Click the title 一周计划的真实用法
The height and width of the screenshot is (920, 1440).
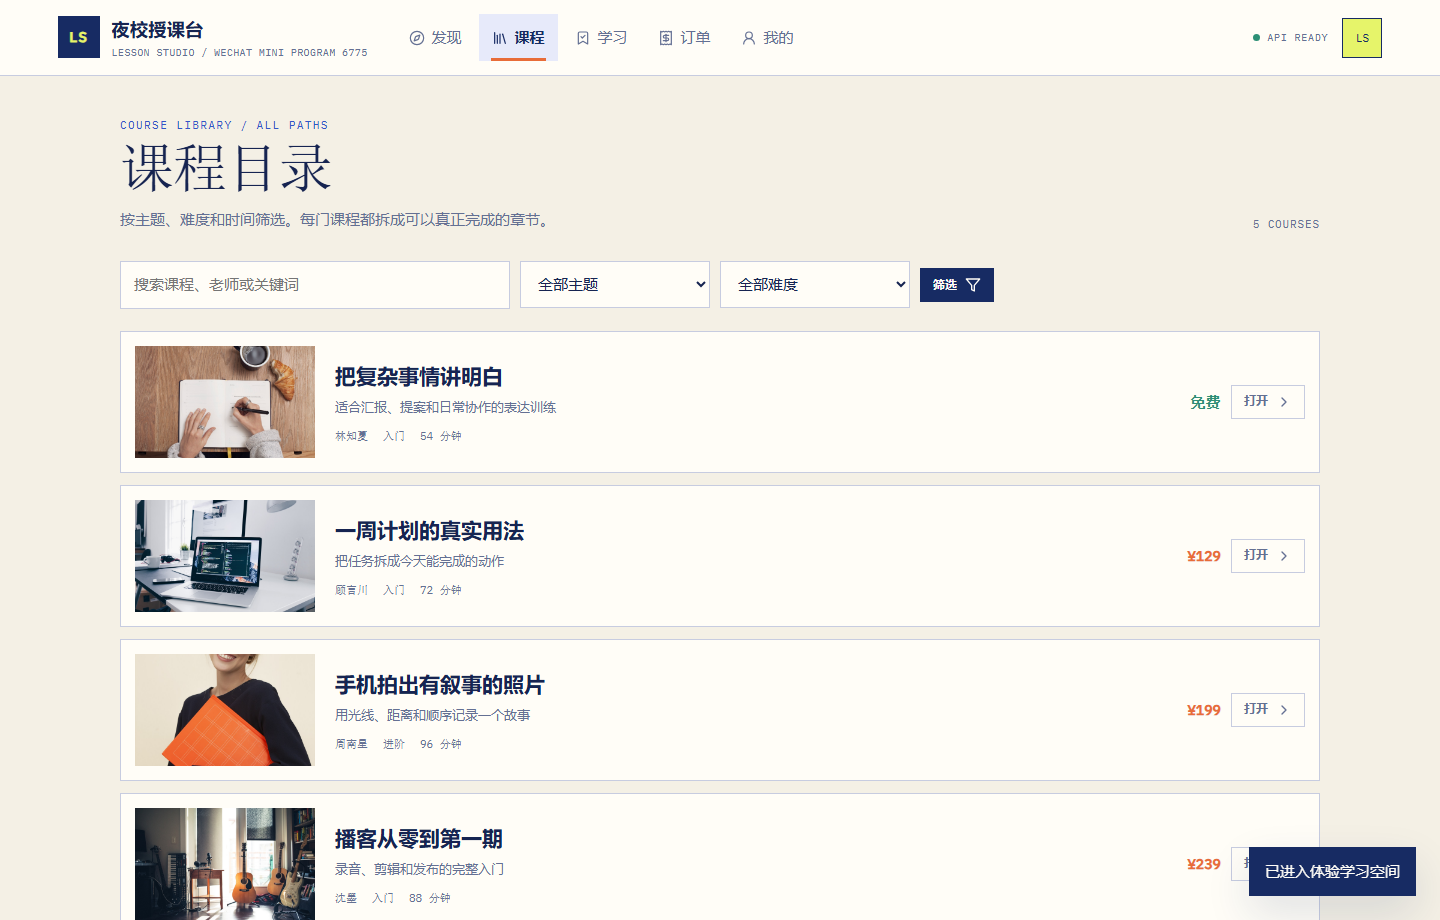[x=429, y=531]
